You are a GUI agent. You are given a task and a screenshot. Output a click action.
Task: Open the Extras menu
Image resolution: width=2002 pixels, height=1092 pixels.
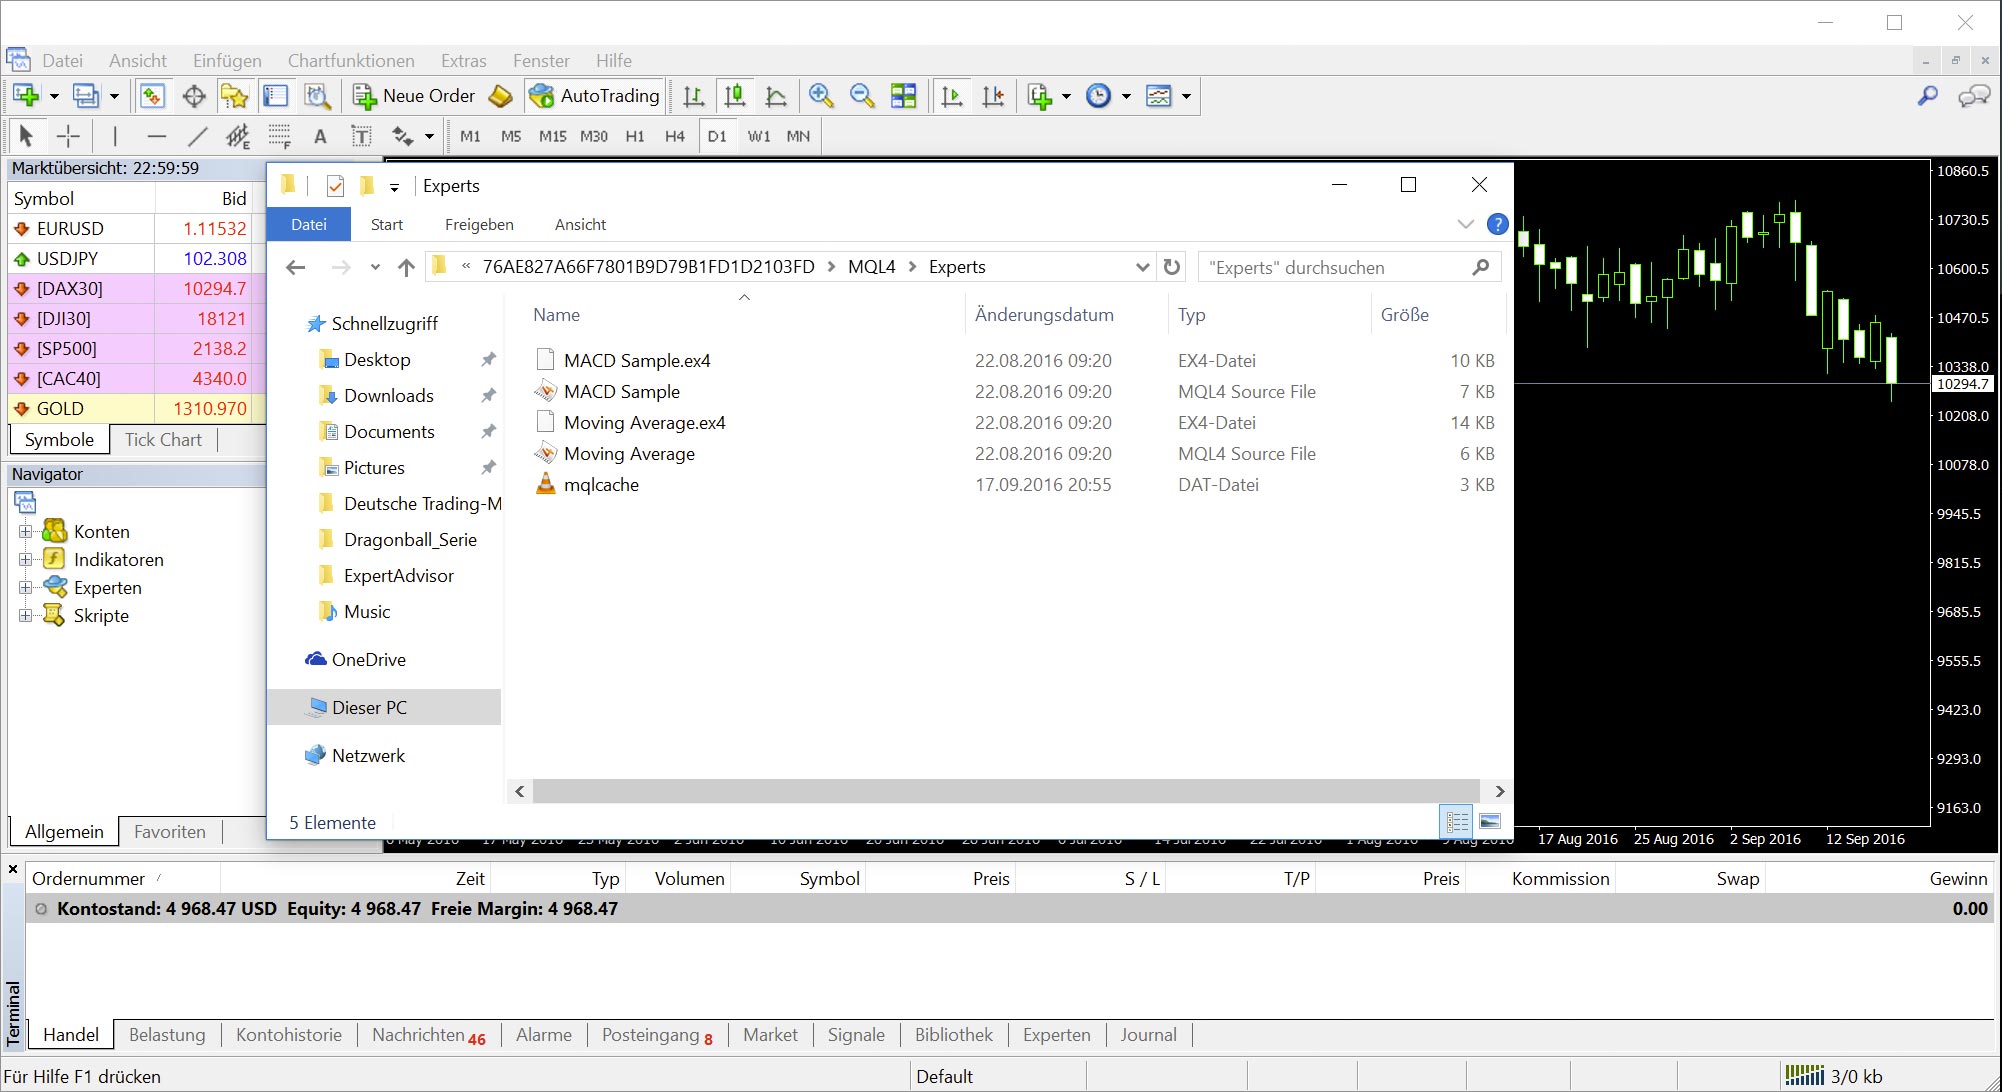pos(464,61)
